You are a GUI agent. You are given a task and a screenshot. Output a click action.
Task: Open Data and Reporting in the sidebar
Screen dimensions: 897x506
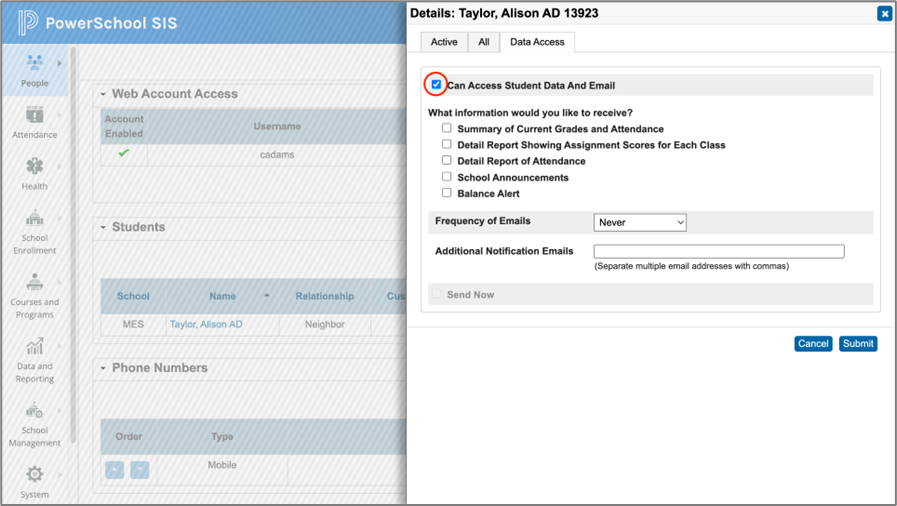(x=34, y=360)
